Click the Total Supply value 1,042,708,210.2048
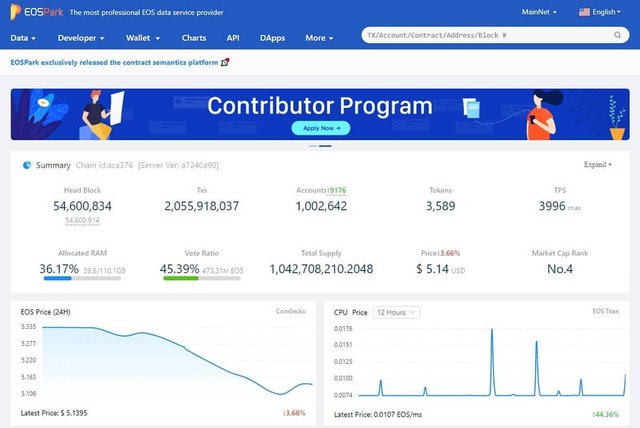 coord(321,269)
